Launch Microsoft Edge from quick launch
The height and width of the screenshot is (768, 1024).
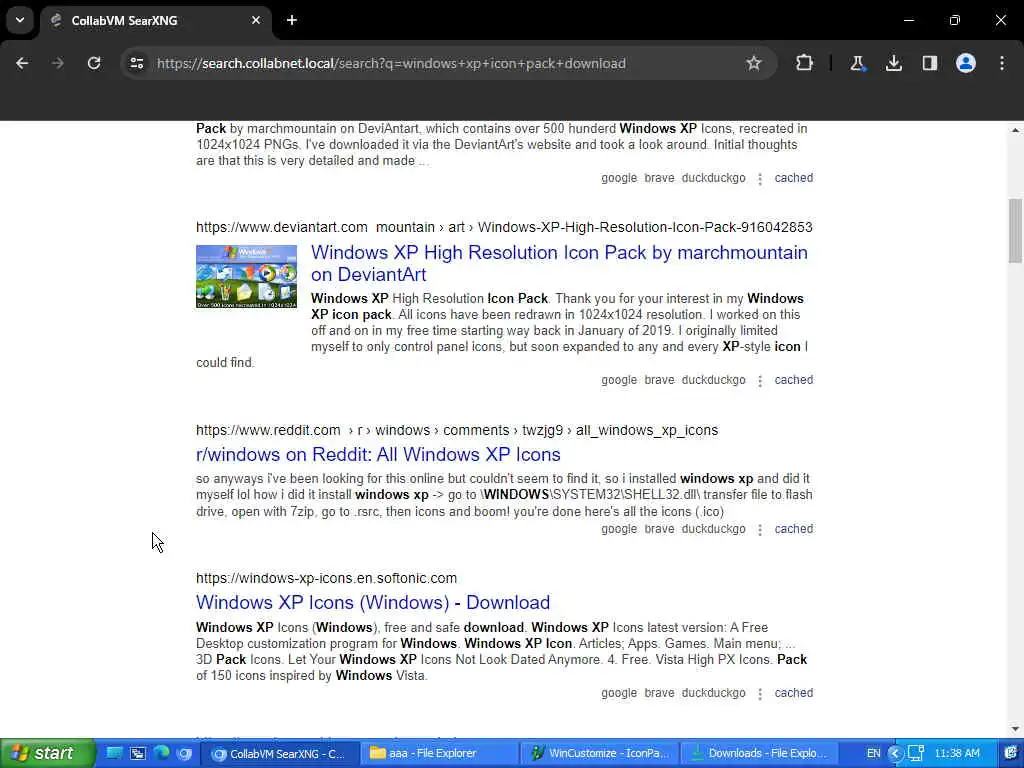click(161, 753)
